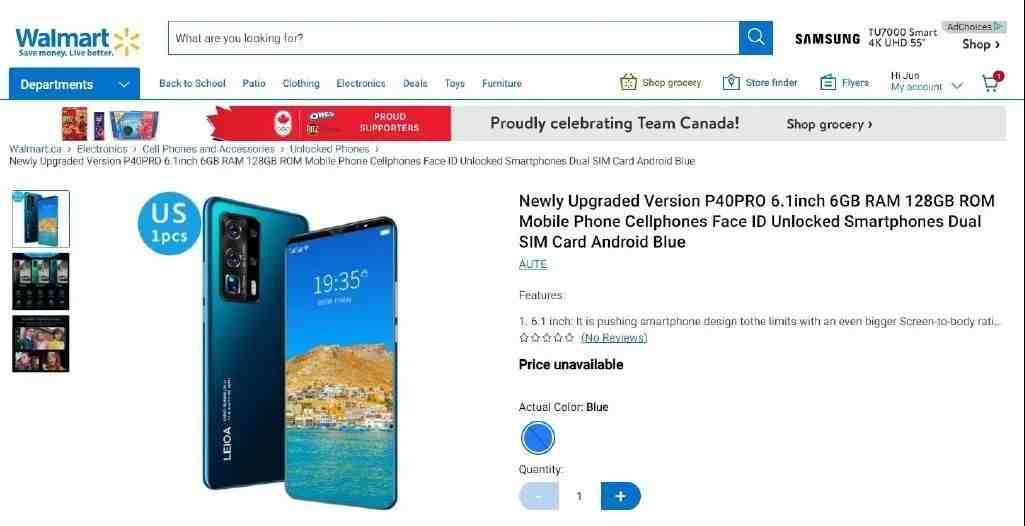
Task: Decrease quantity with minus button
Action: 539,496
